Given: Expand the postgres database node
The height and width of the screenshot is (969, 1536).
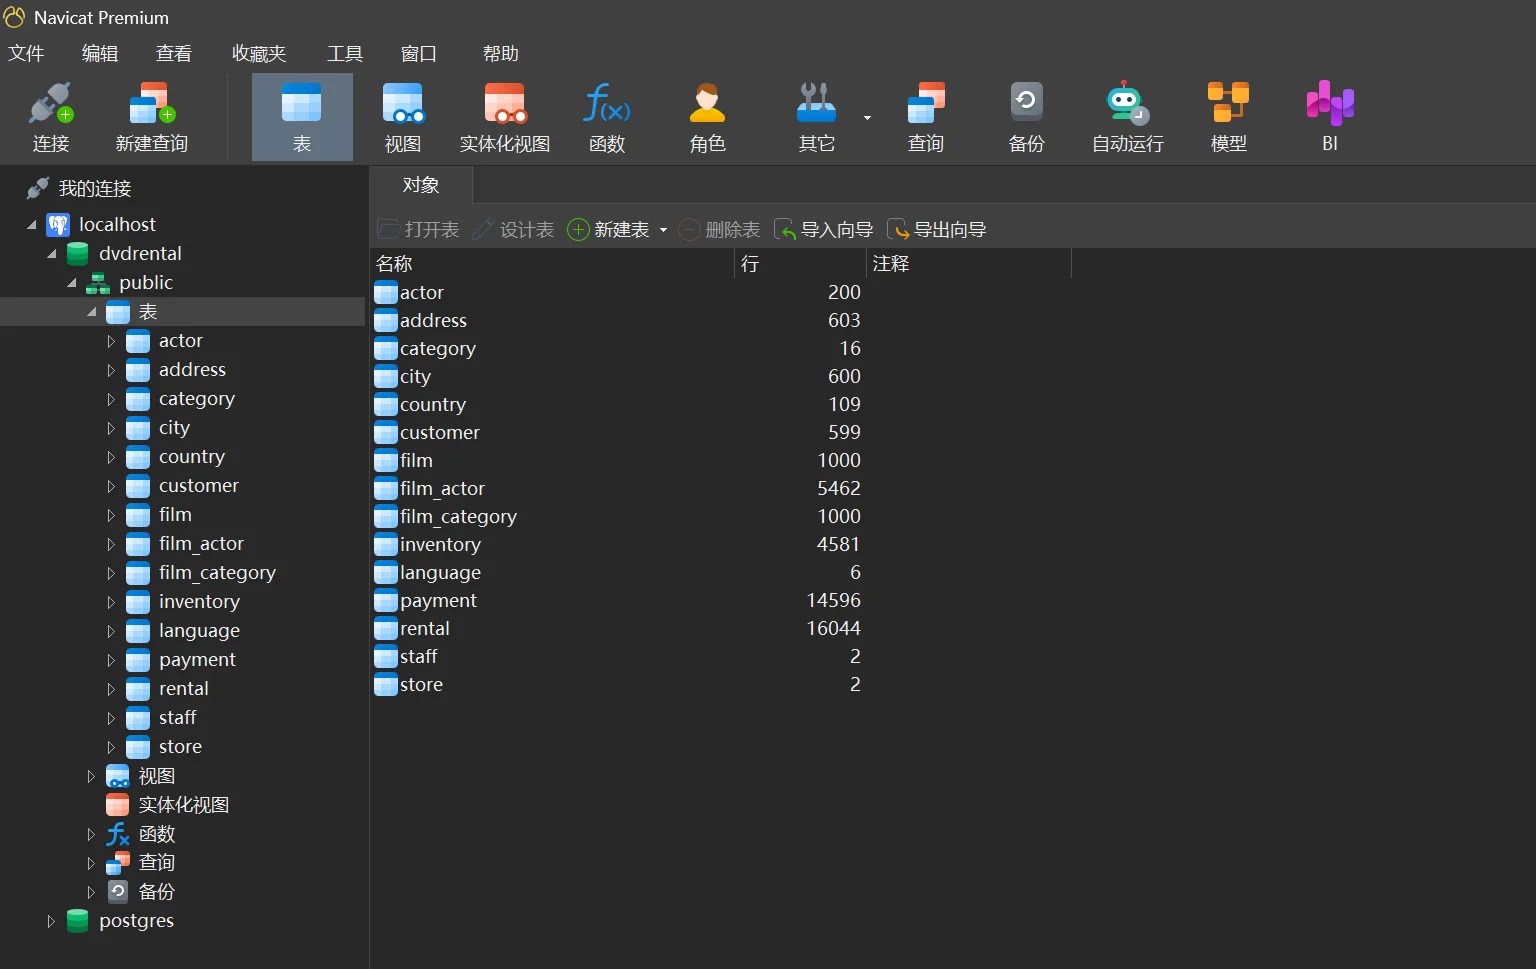Looking at the screenshot, I should 51,922.
